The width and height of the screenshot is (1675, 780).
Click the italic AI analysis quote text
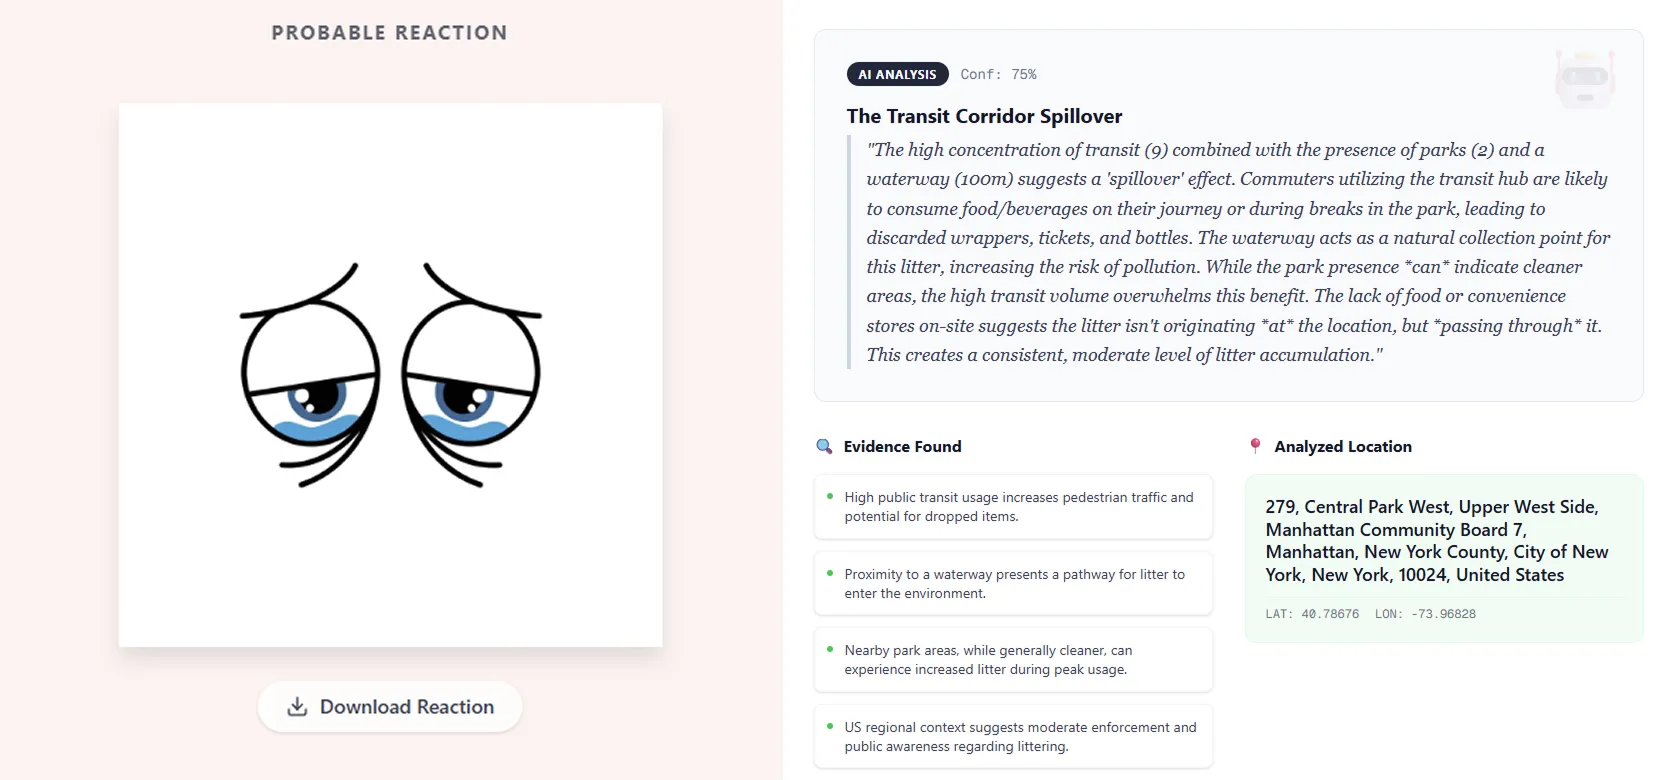1238,252
